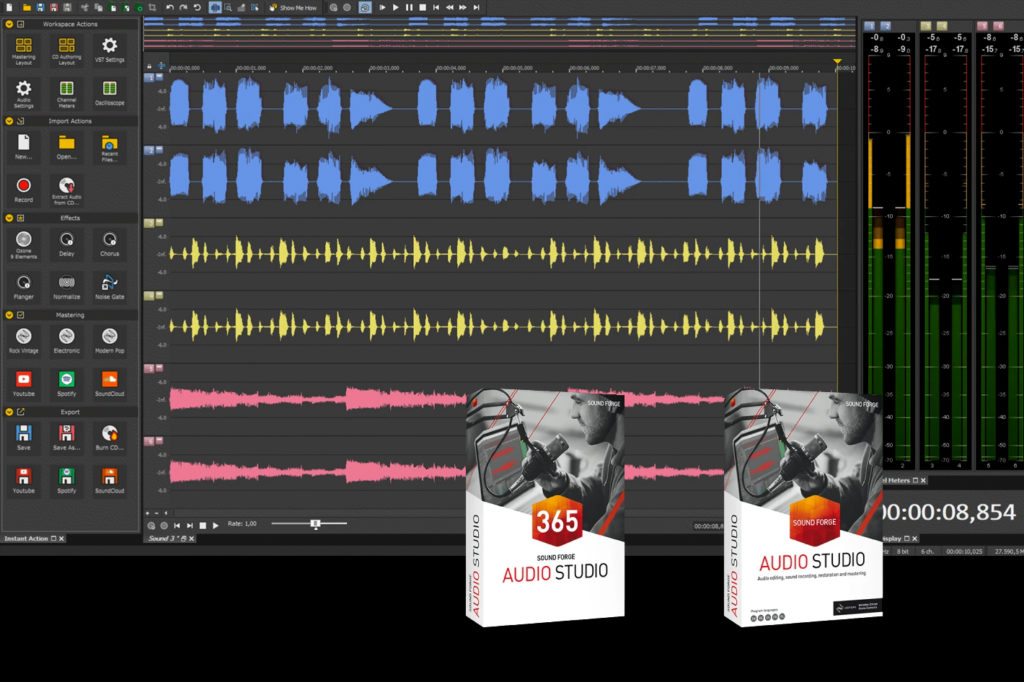Viewport: 1024px width, 682px height.
Task: Launch Extract Audio from CD
Action: coord(67,190)
